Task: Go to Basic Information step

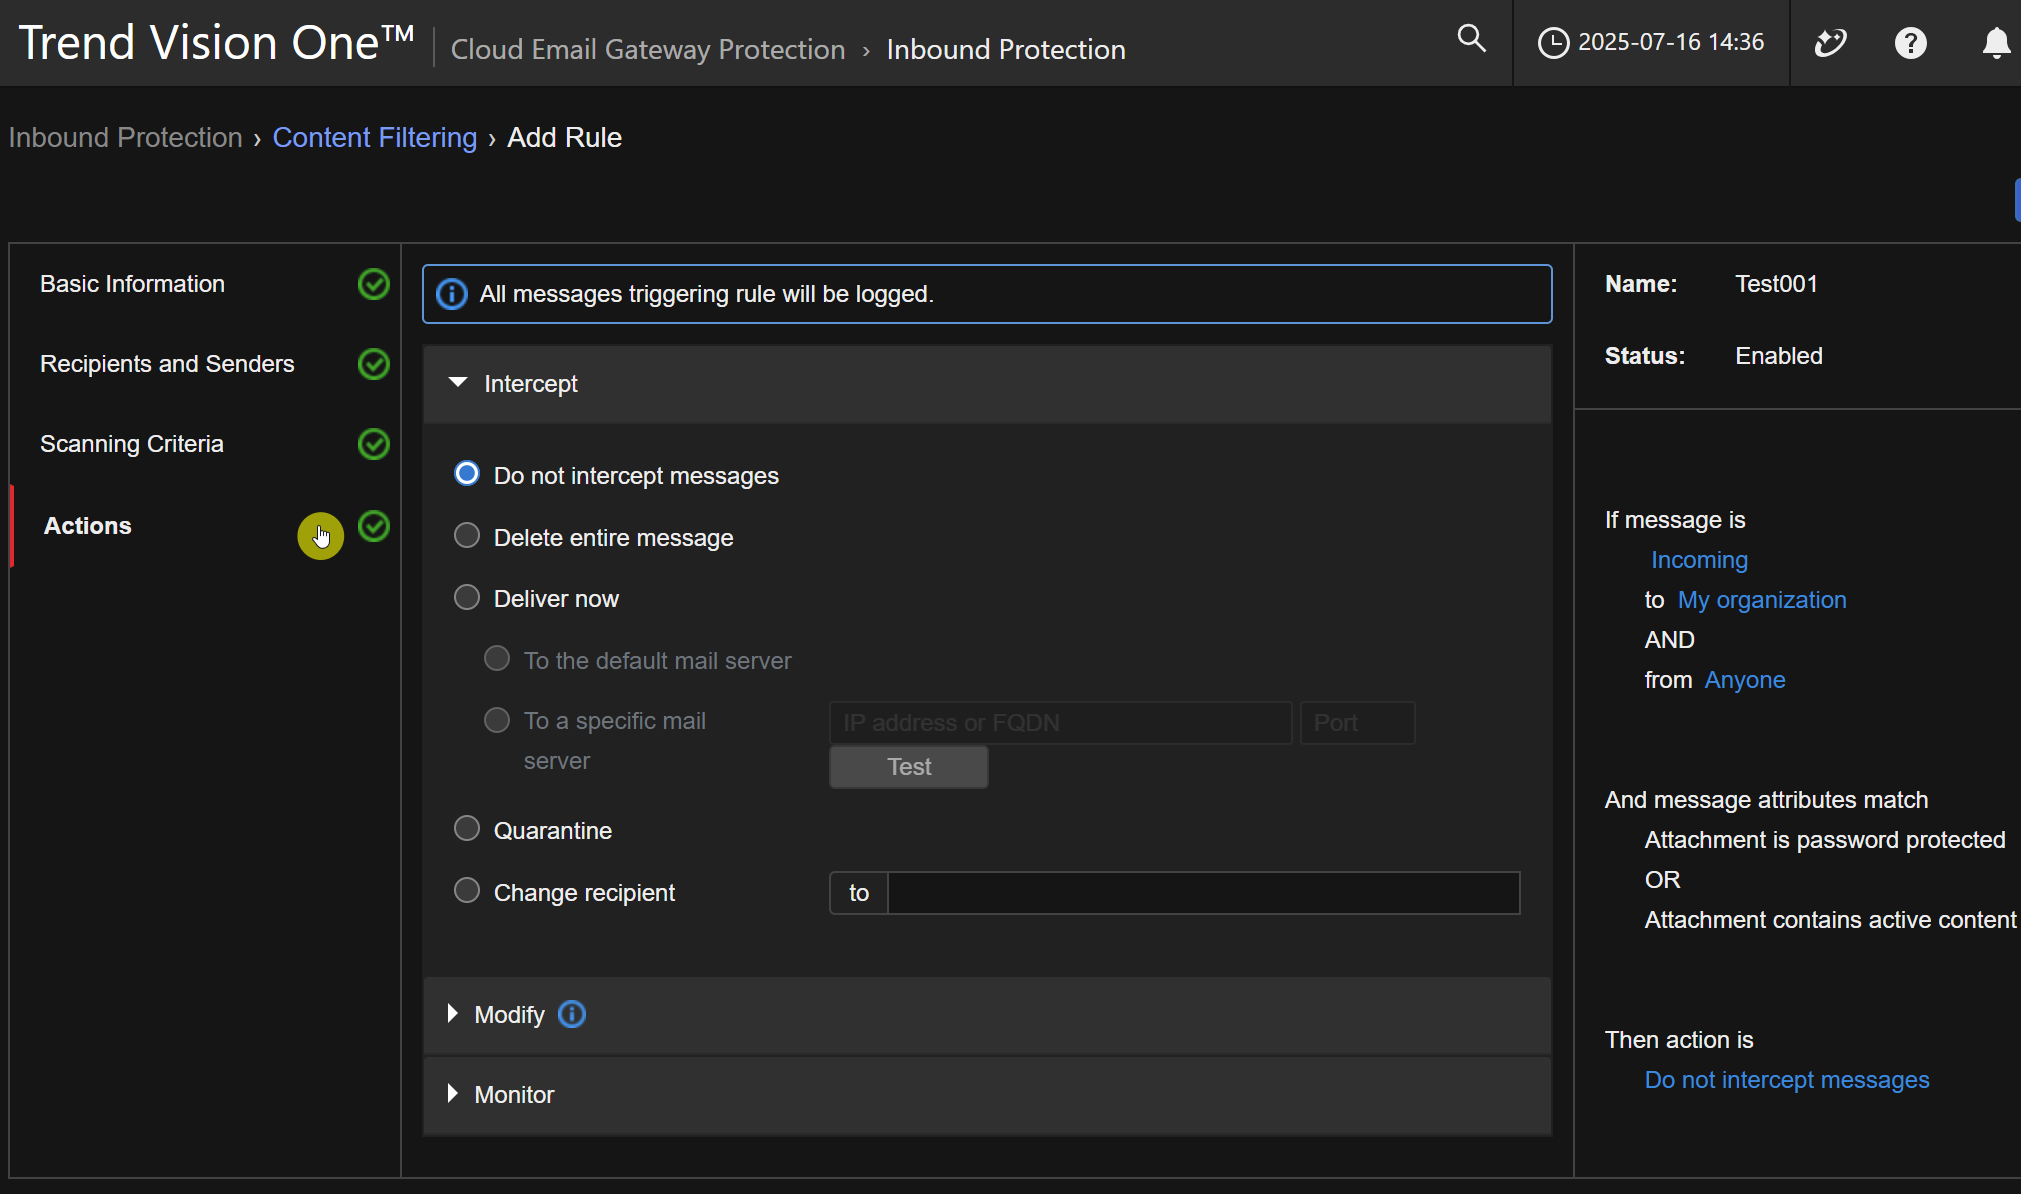Action: [132, 284]
